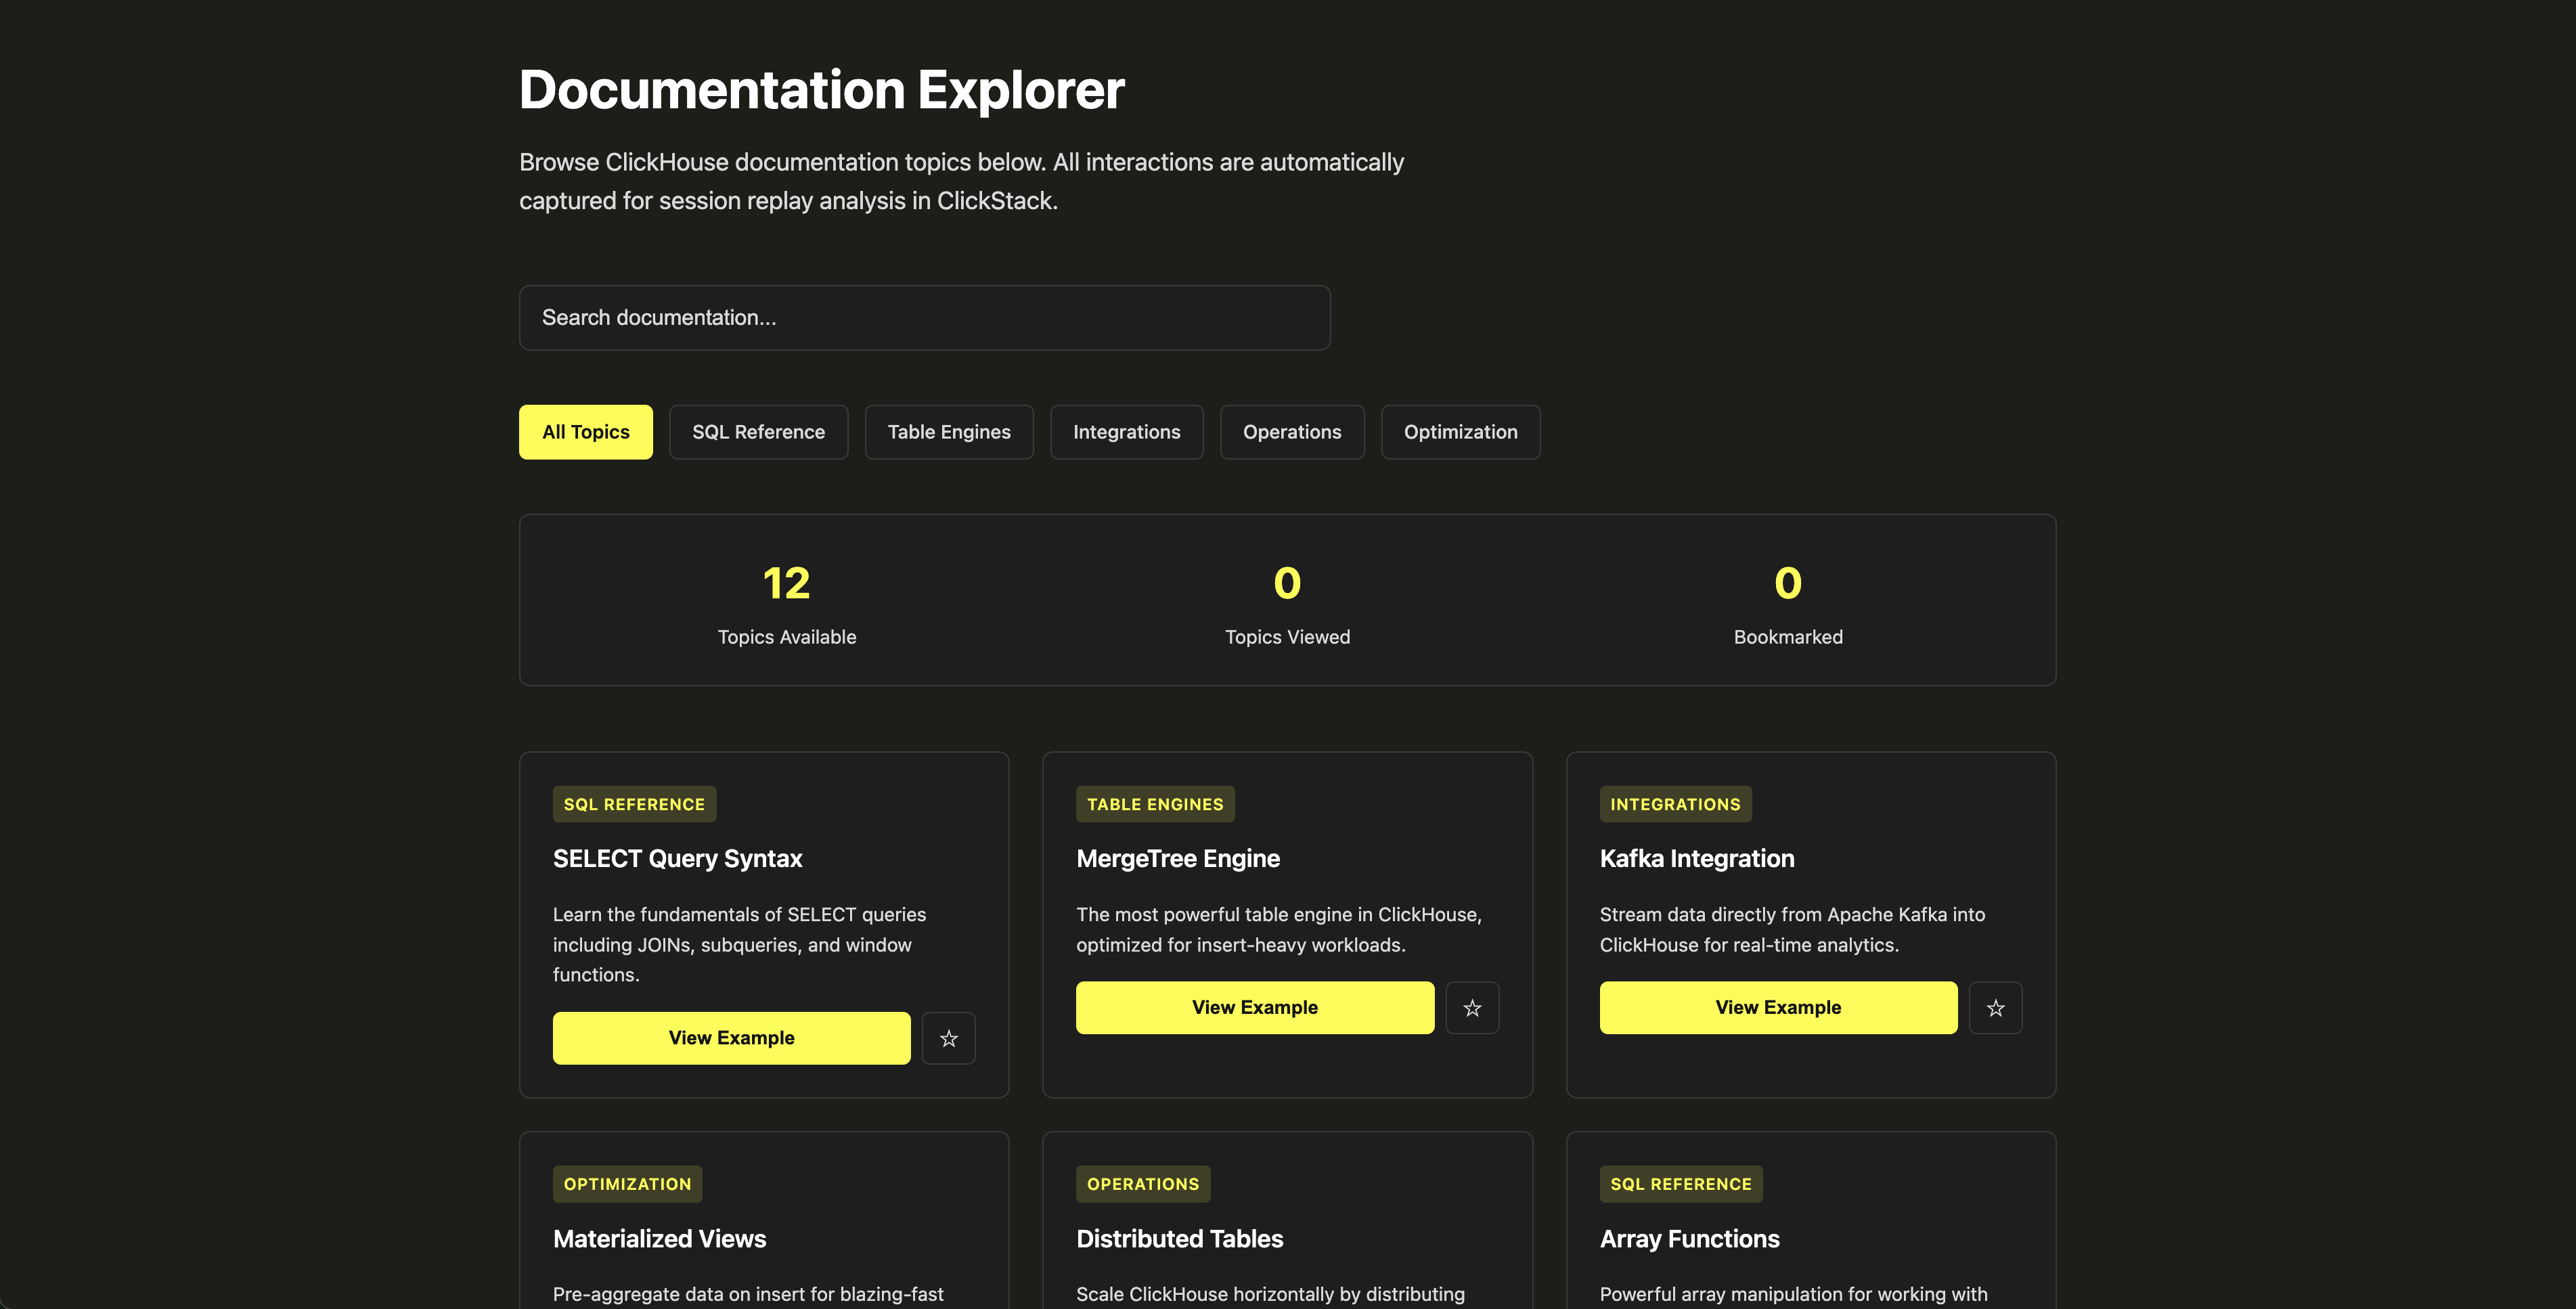The image size is (2576, 1309).
Task: Select the Optimization filter
Action: [1460, 432]
